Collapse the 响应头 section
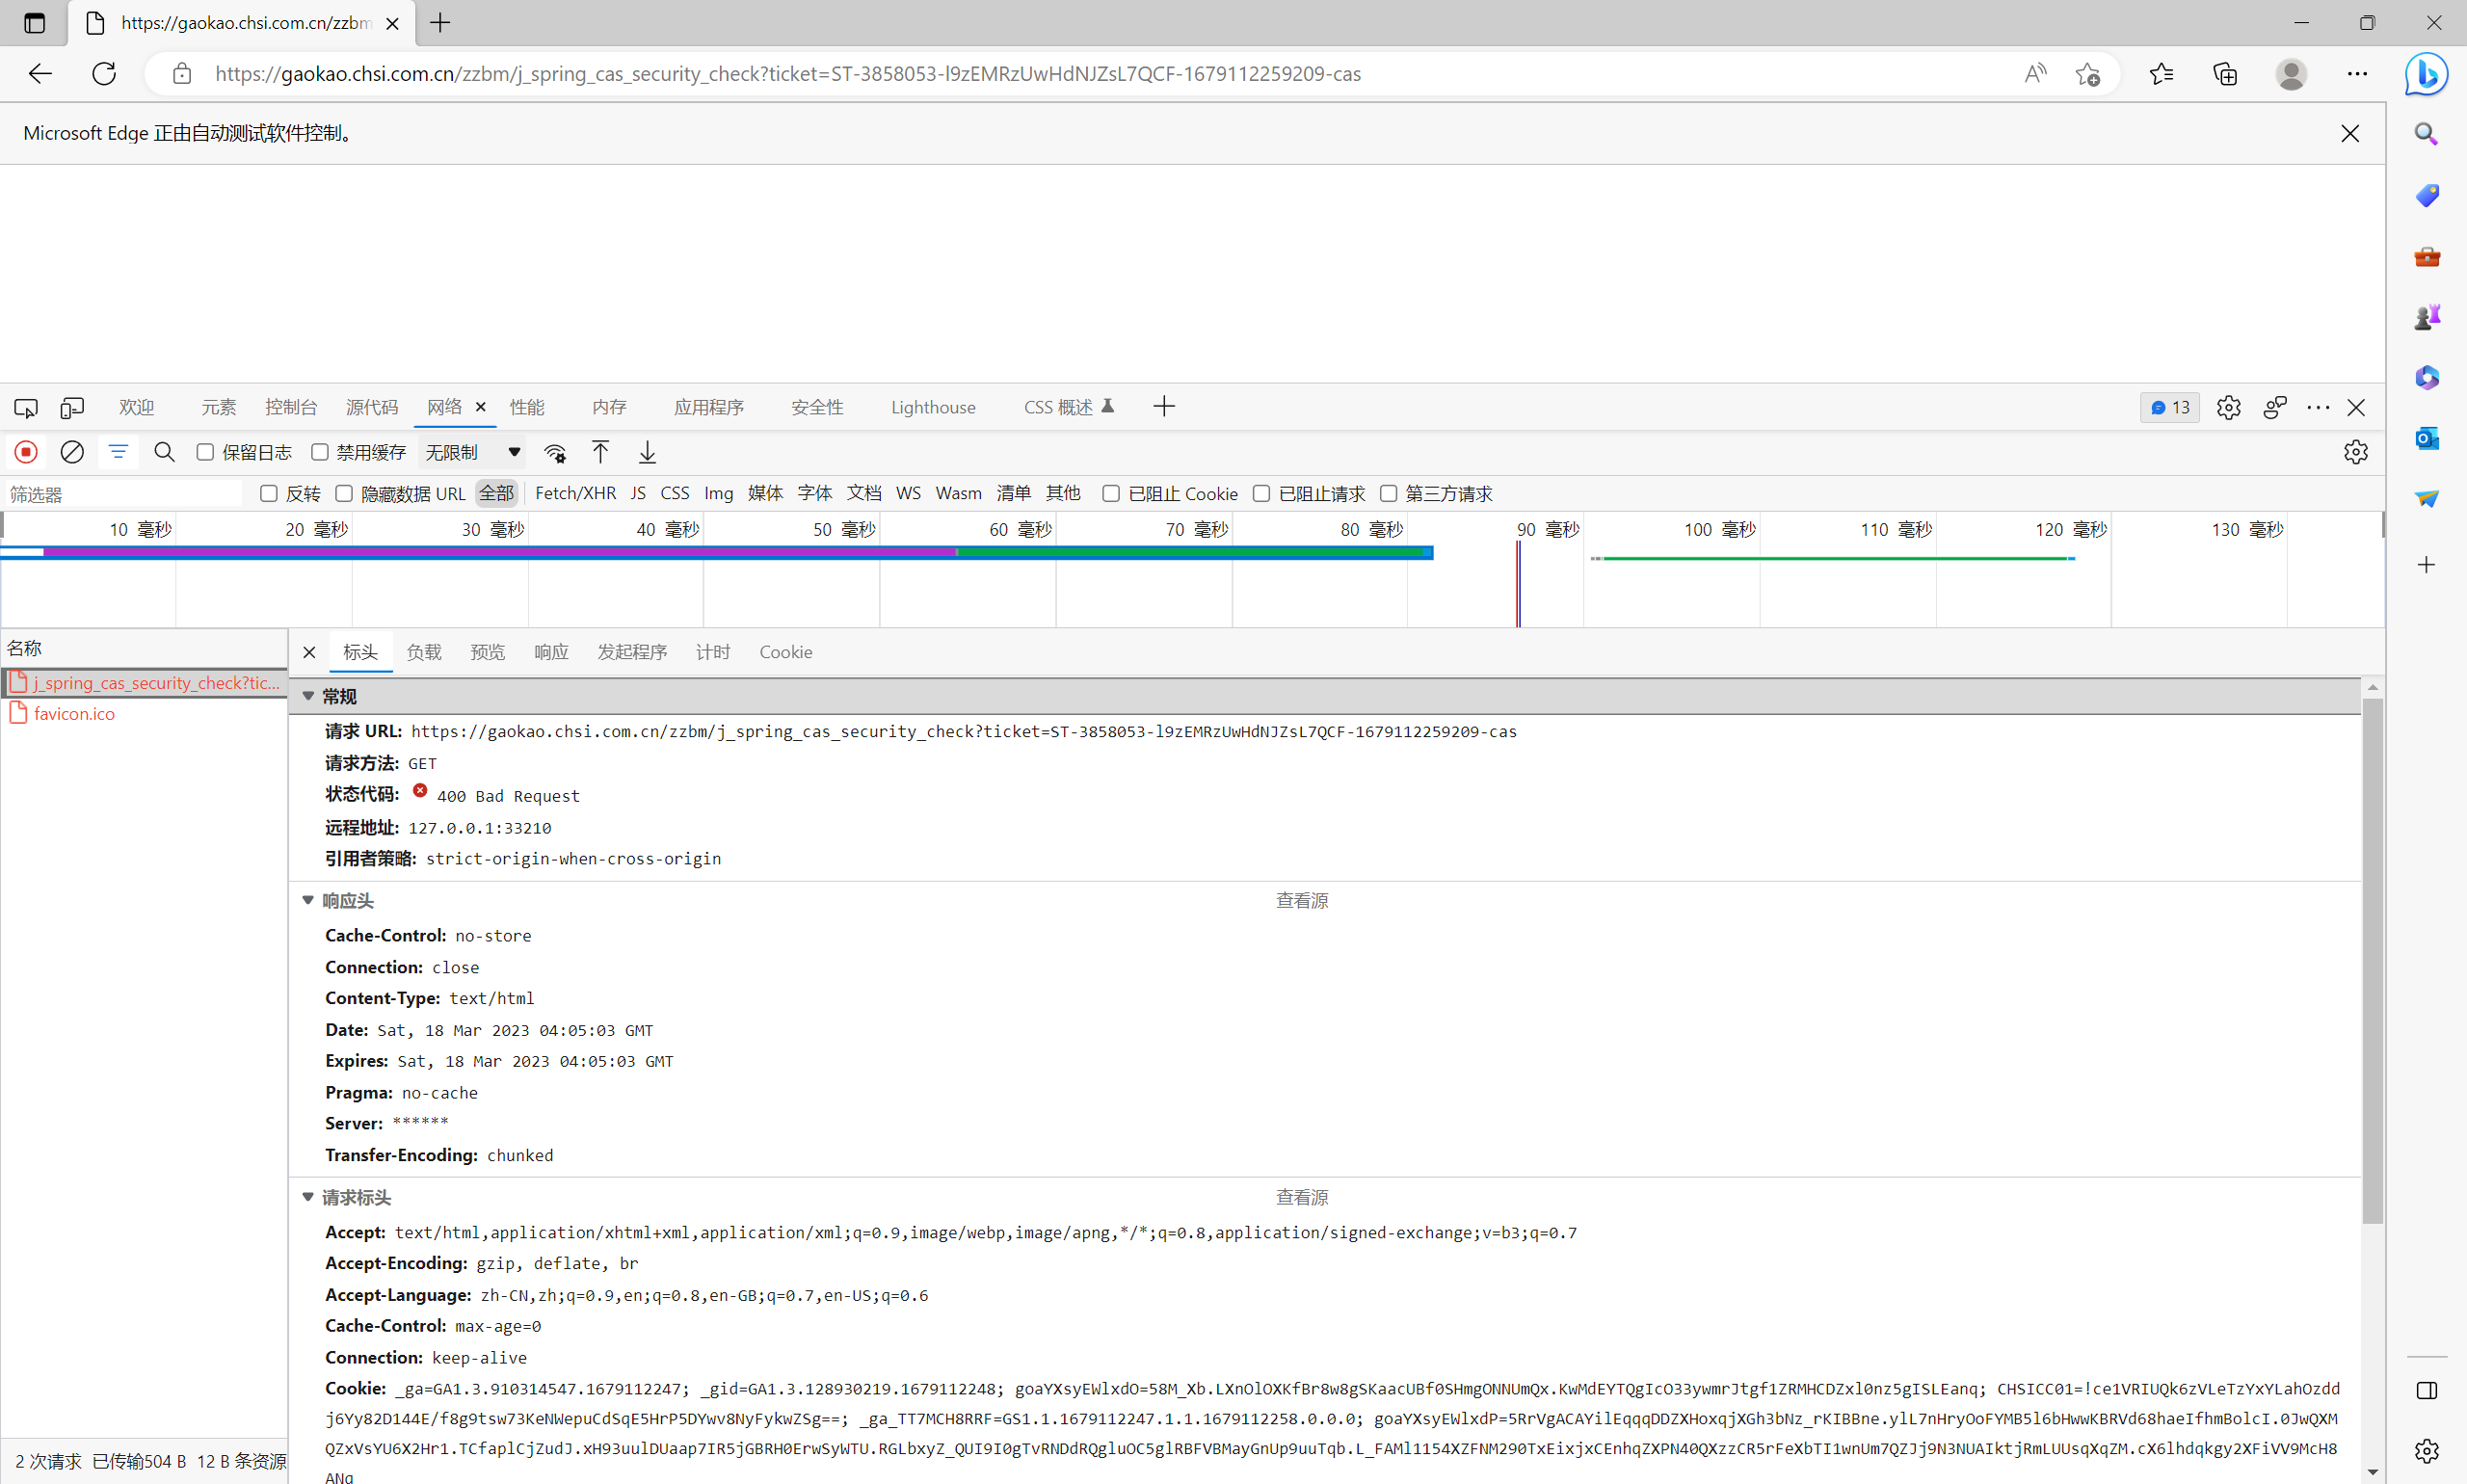This screenshot has width=2467, height=1484. coord(308,900)
